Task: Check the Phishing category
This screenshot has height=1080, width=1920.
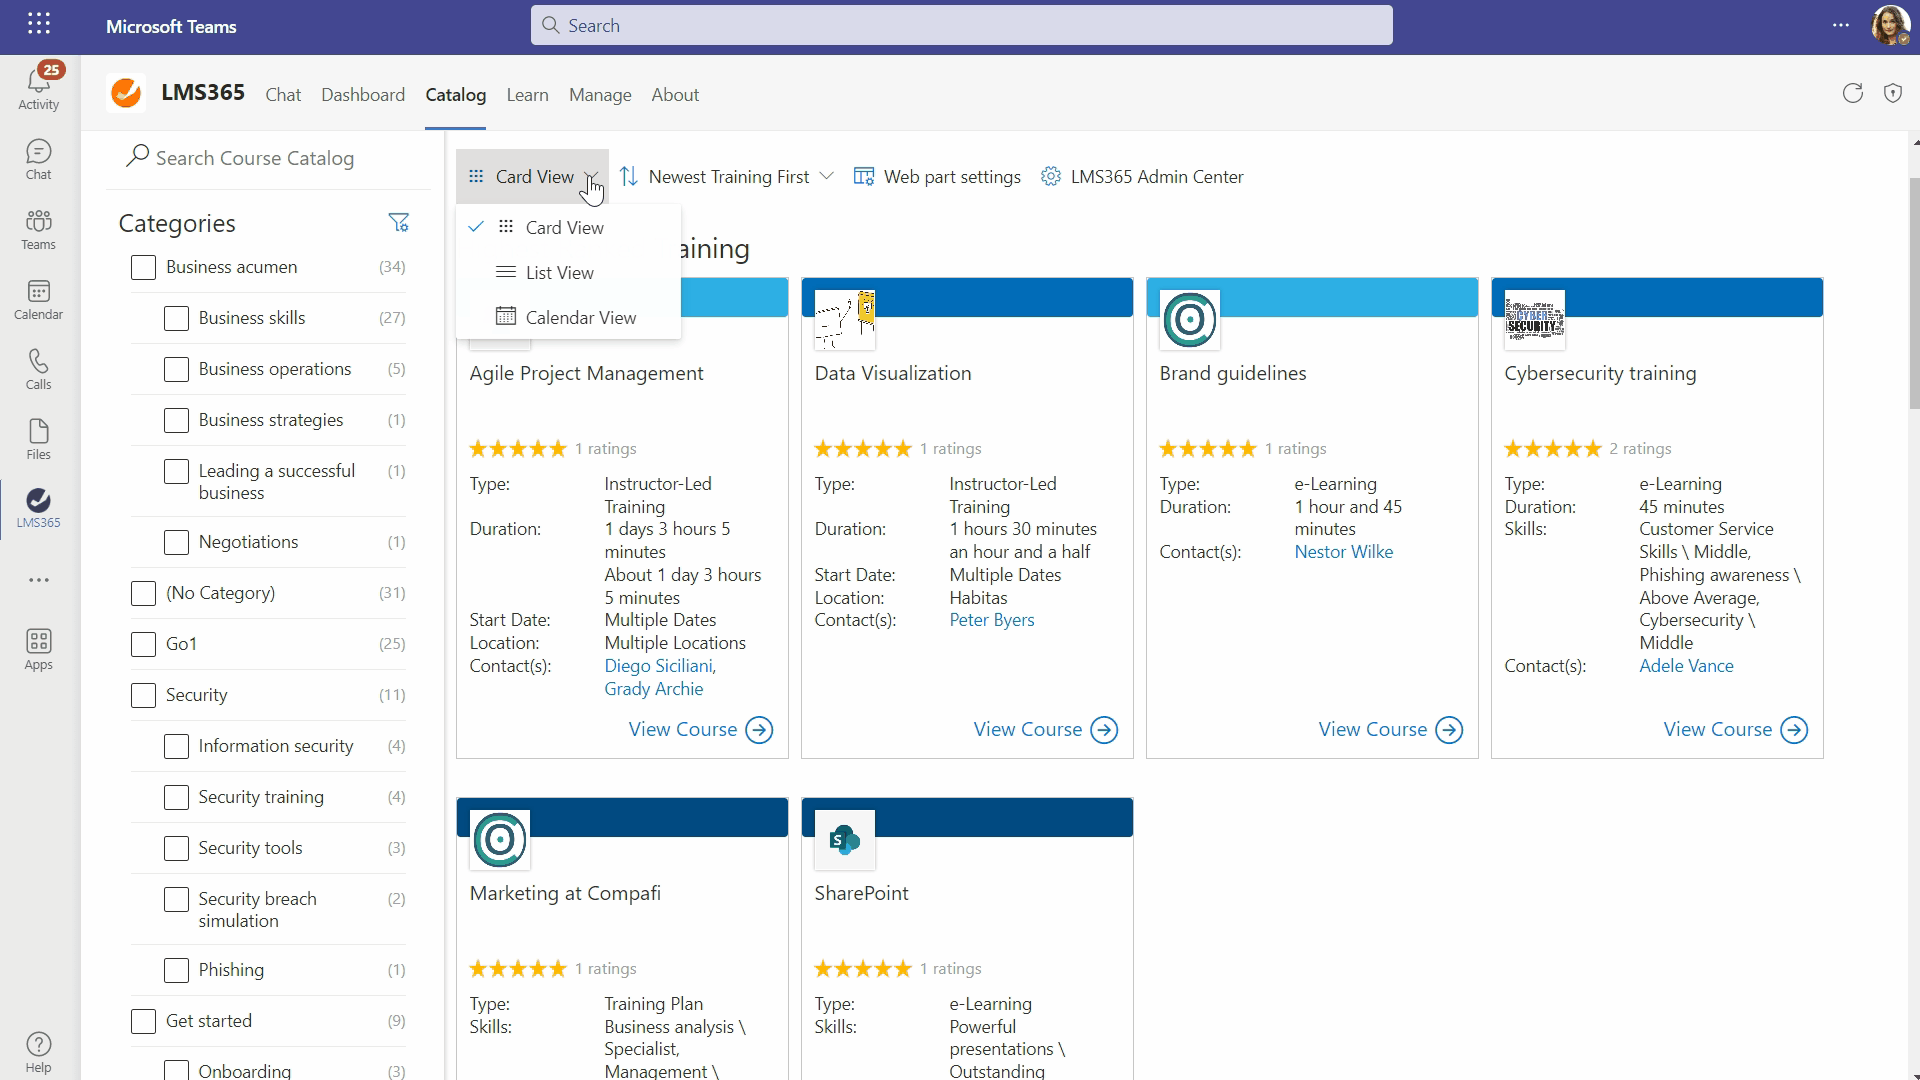Action: pos(176,970)
